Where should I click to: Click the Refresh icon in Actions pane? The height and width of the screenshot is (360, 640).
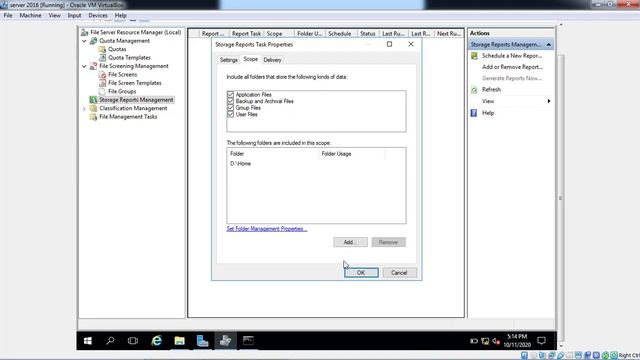pyautogui.click(x=474, y=90)
